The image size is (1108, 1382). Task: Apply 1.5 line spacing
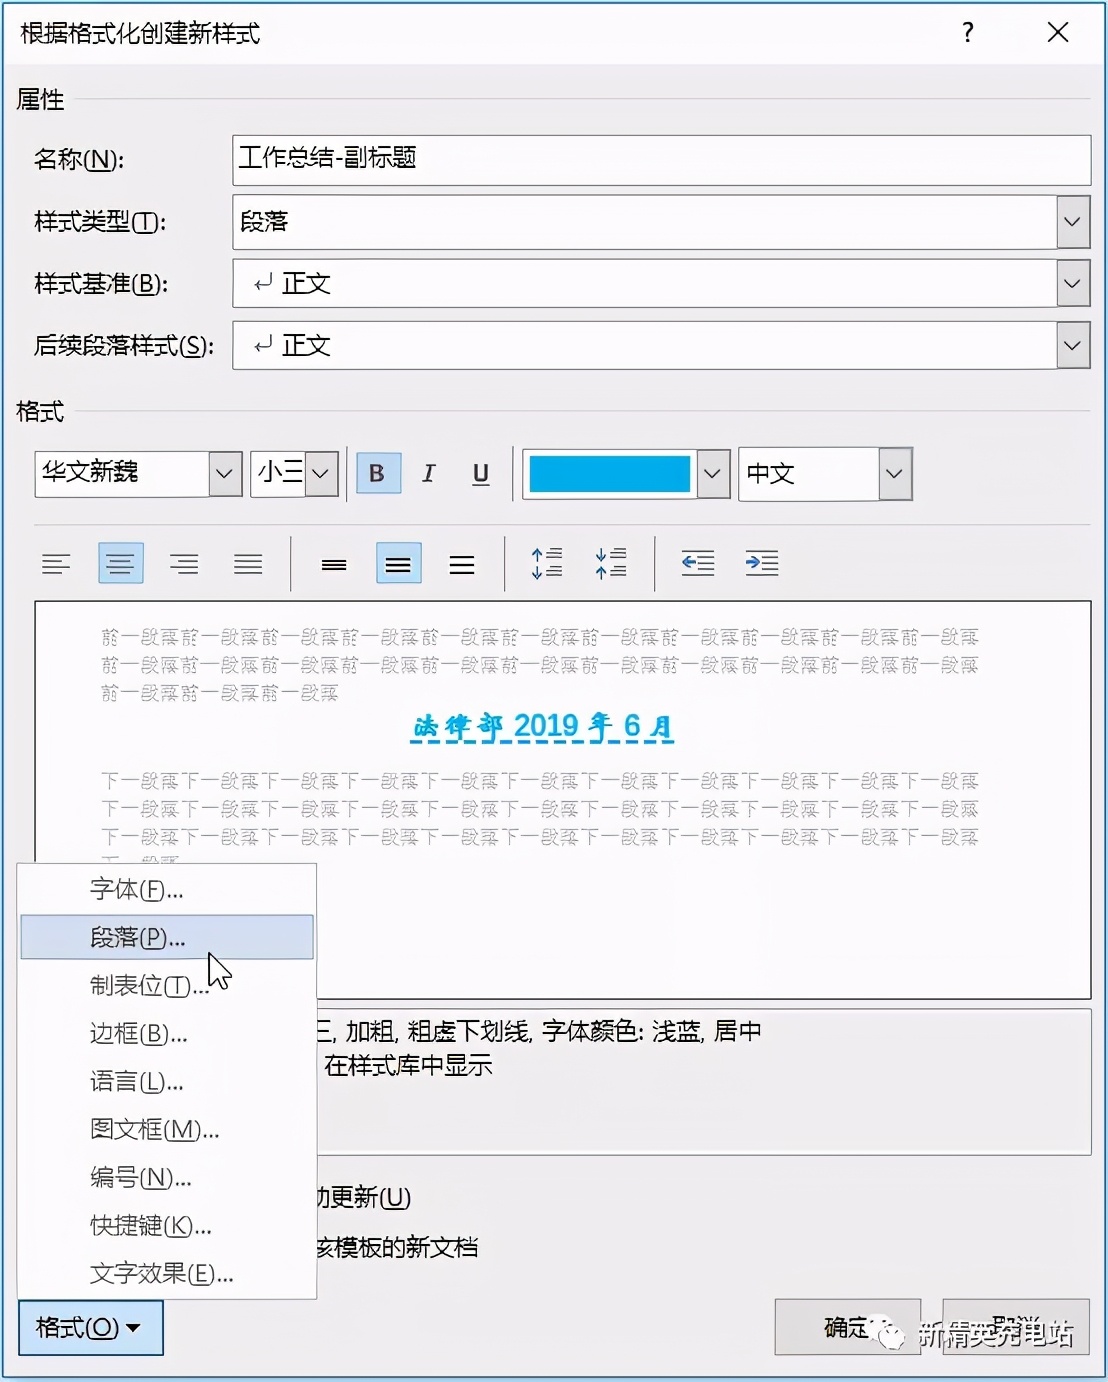(x=398, y=564)
